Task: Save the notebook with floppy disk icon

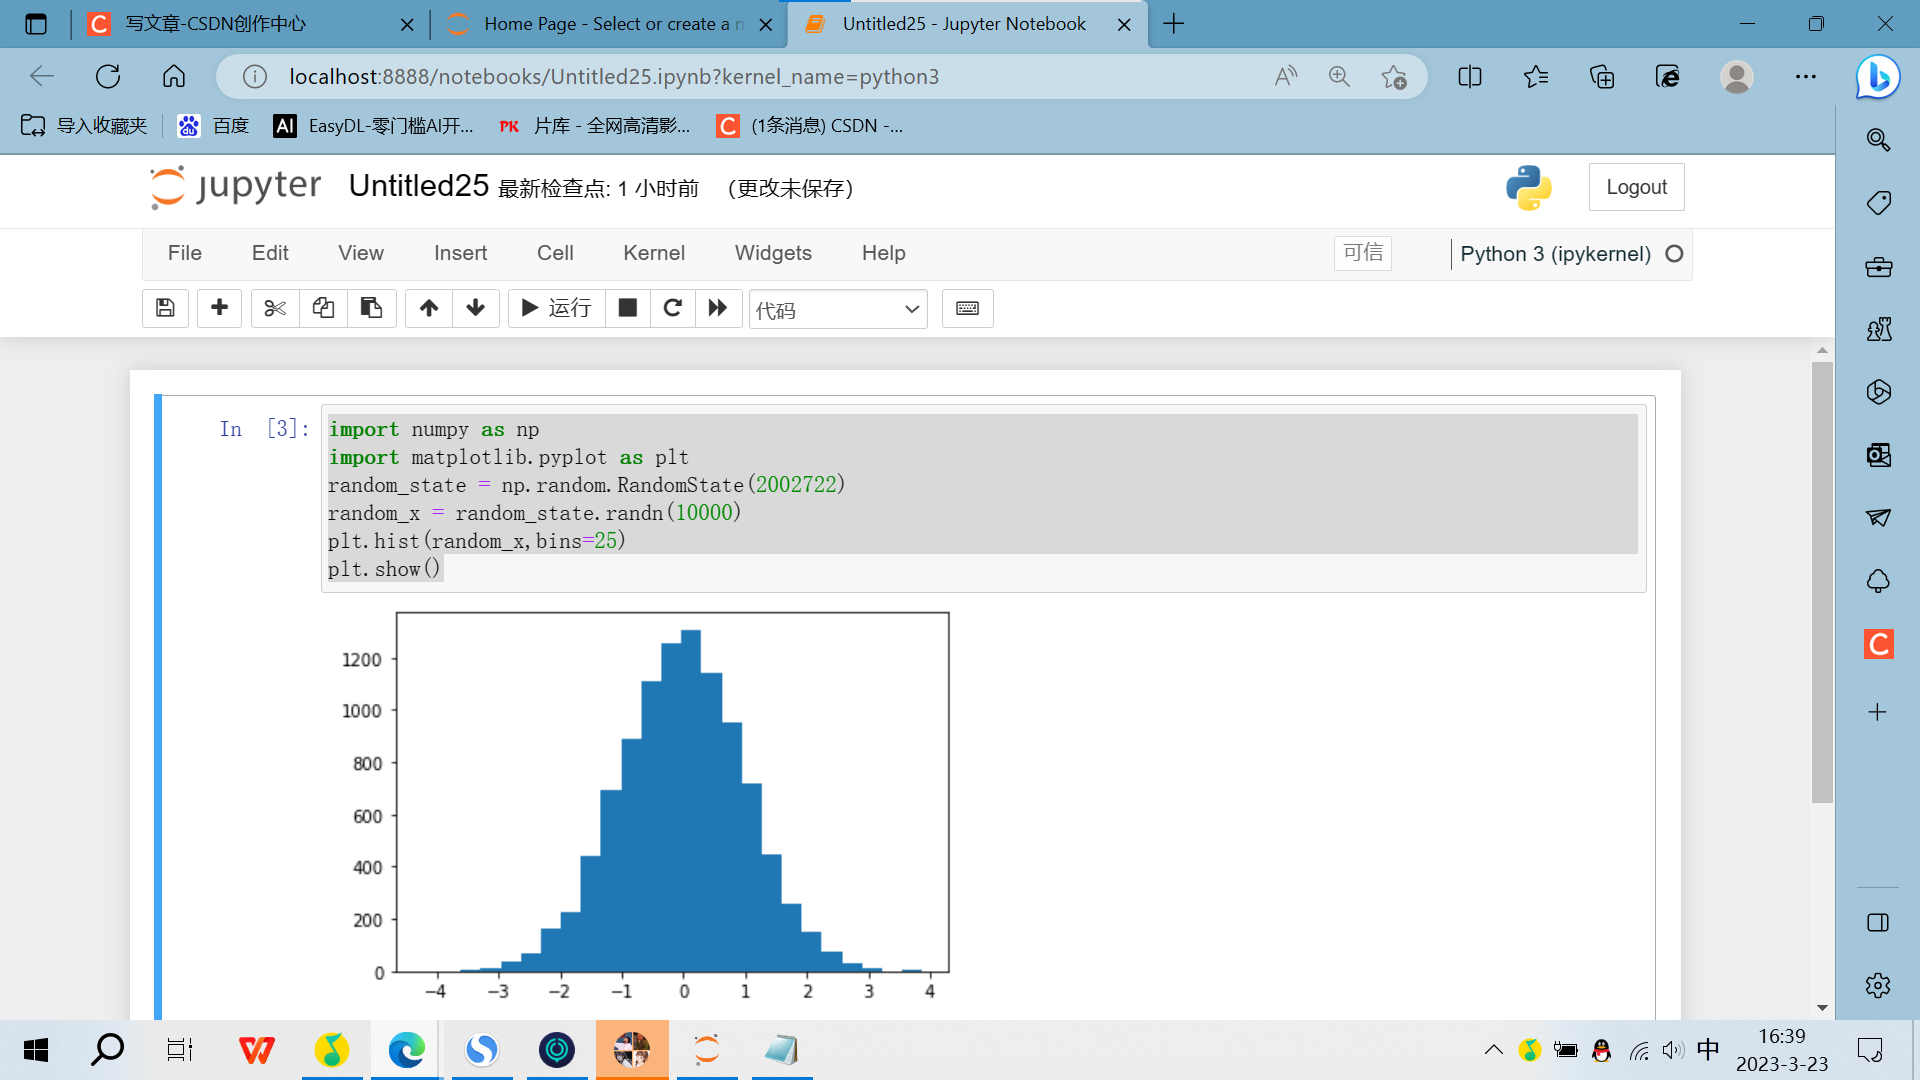Action: pyautogui.click(x=166, y=308)
